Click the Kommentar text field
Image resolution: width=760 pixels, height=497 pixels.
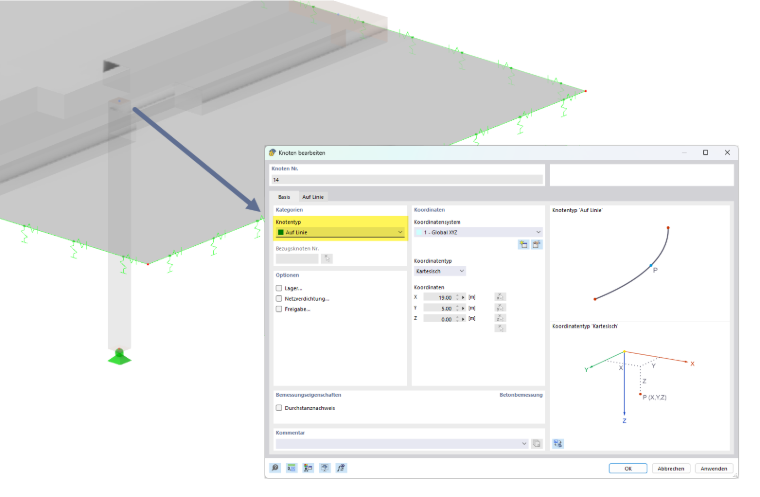point(398,444)
